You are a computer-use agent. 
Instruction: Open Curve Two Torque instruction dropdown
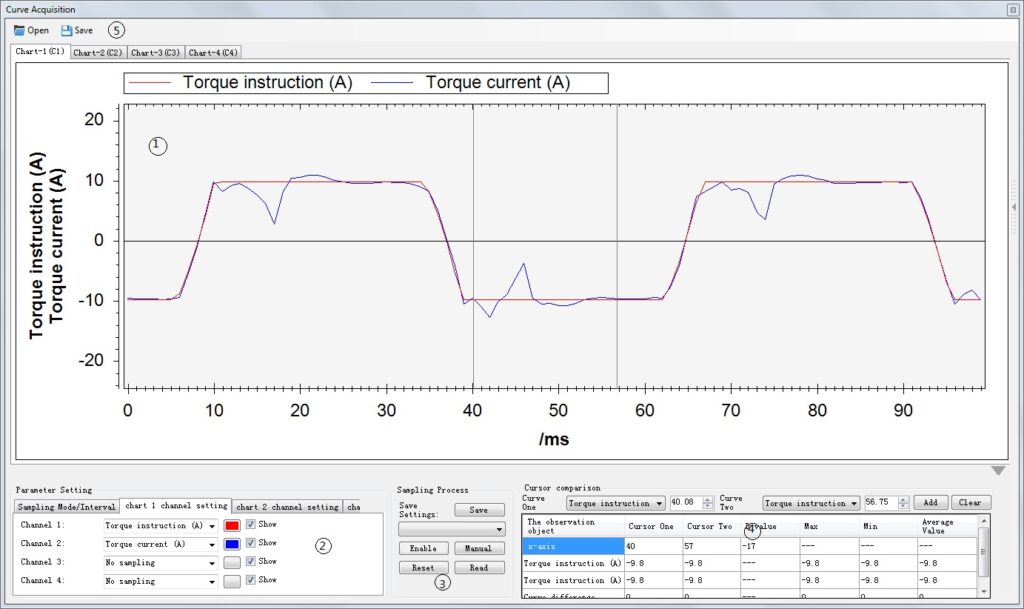pyautogui.click(x=811, y=503)
